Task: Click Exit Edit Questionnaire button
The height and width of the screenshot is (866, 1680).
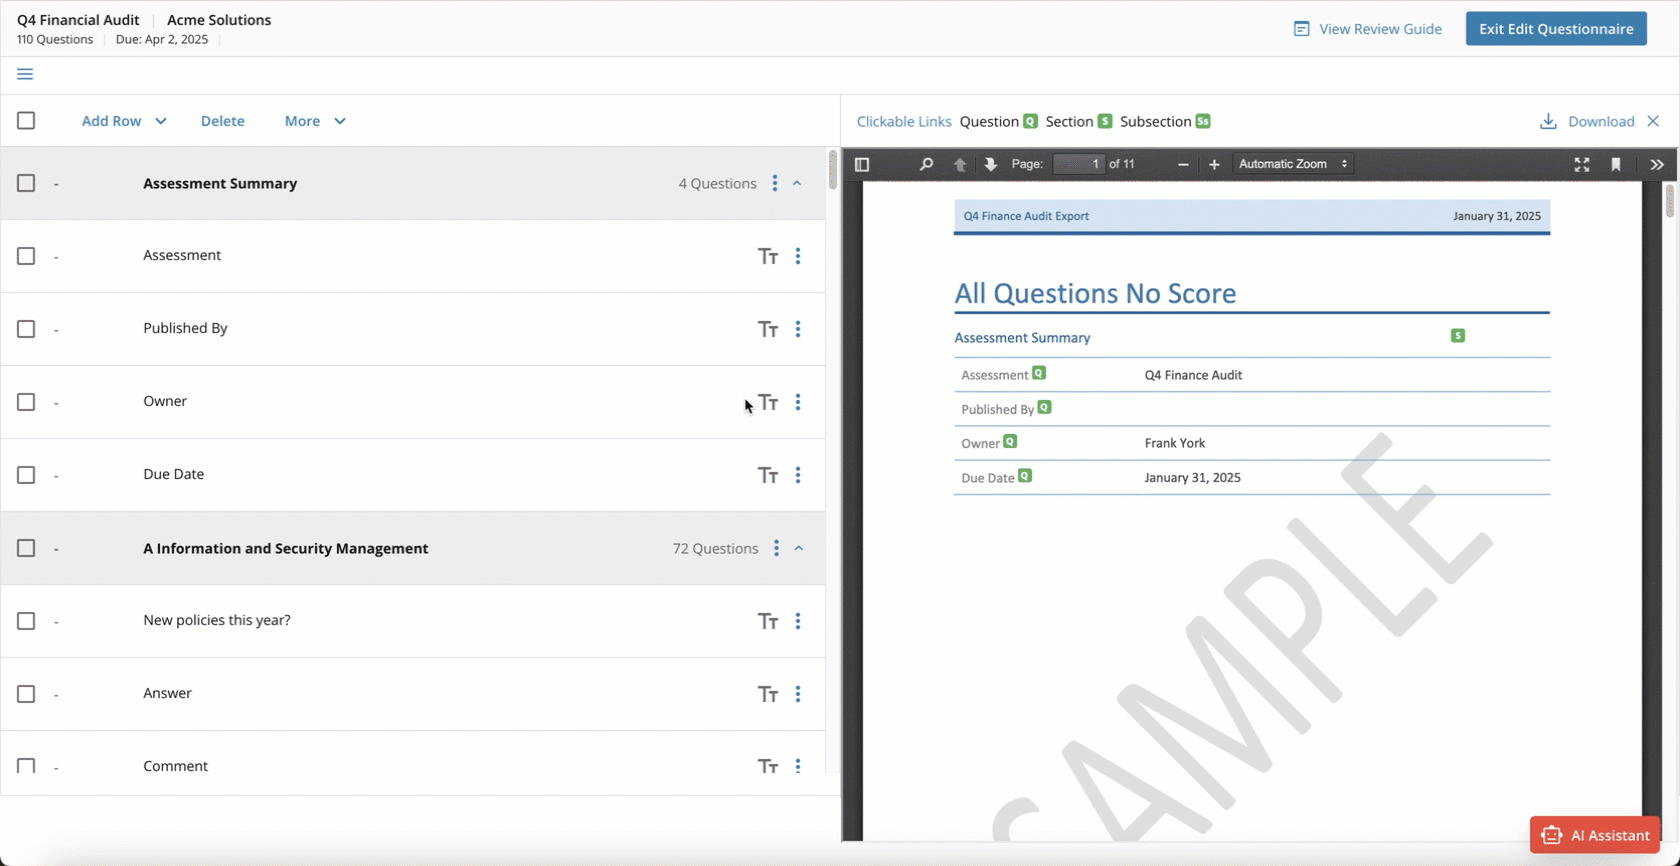Action: (1556, 29)
